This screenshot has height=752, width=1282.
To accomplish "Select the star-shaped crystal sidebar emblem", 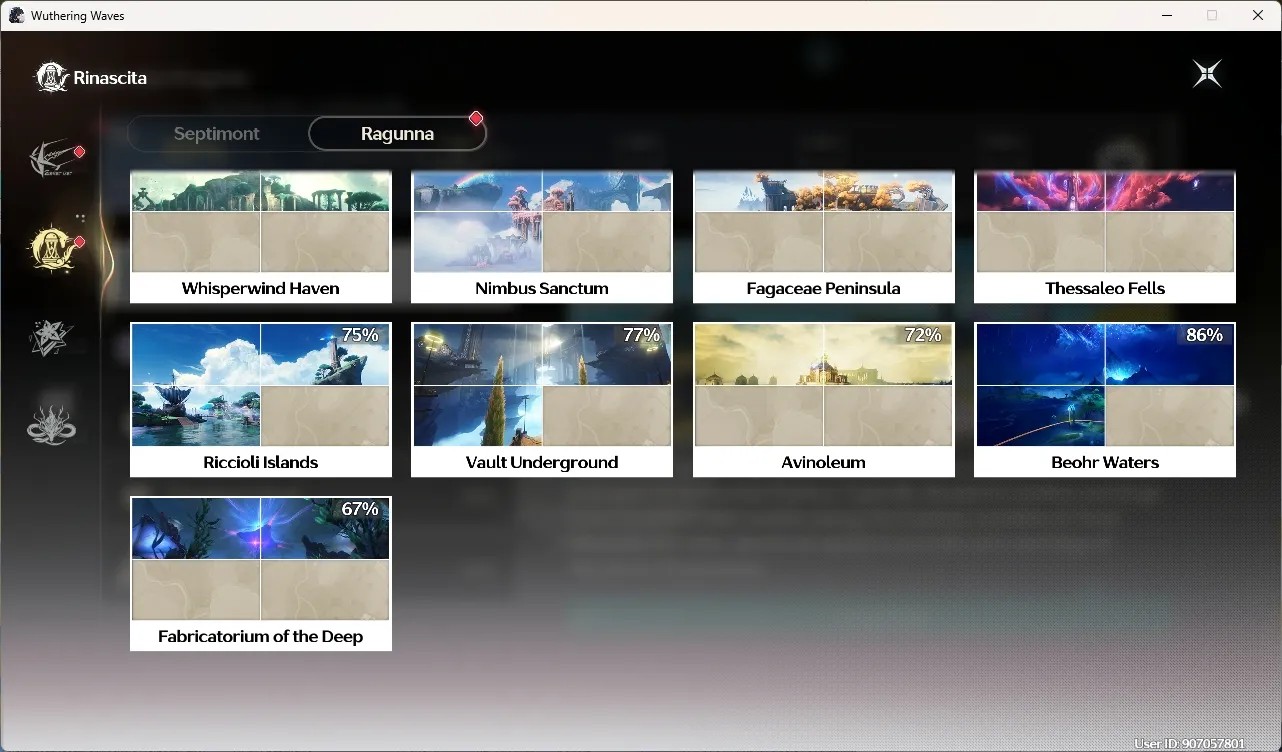I will (51, 337).
